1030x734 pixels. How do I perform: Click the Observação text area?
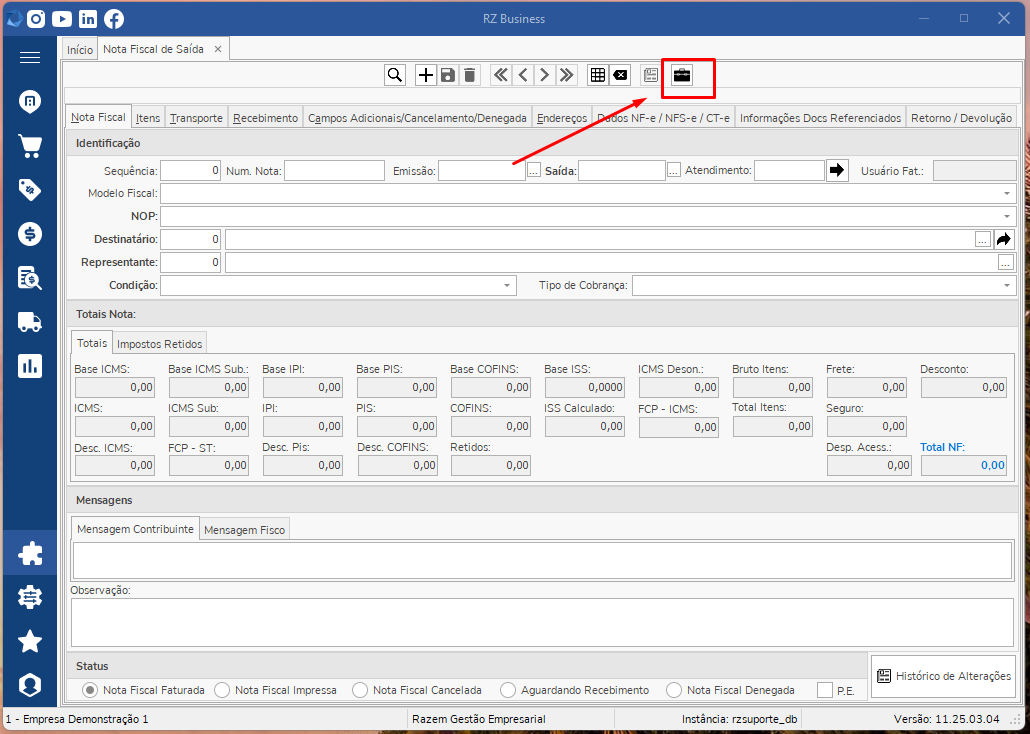click(x=543, y=622)
